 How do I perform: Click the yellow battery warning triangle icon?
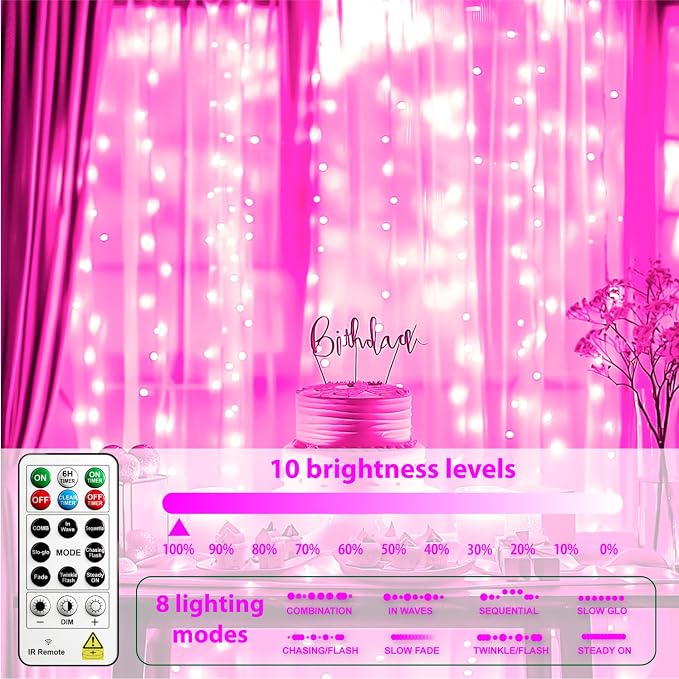point(93,646)
